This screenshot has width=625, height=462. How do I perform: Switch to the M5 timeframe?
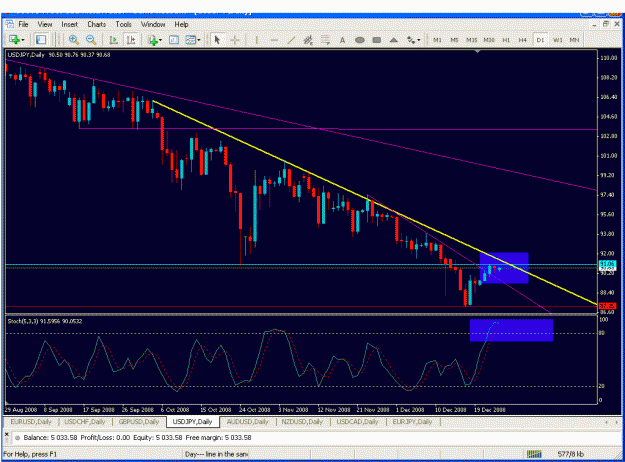pyautogui.click(x=454, y=40)
